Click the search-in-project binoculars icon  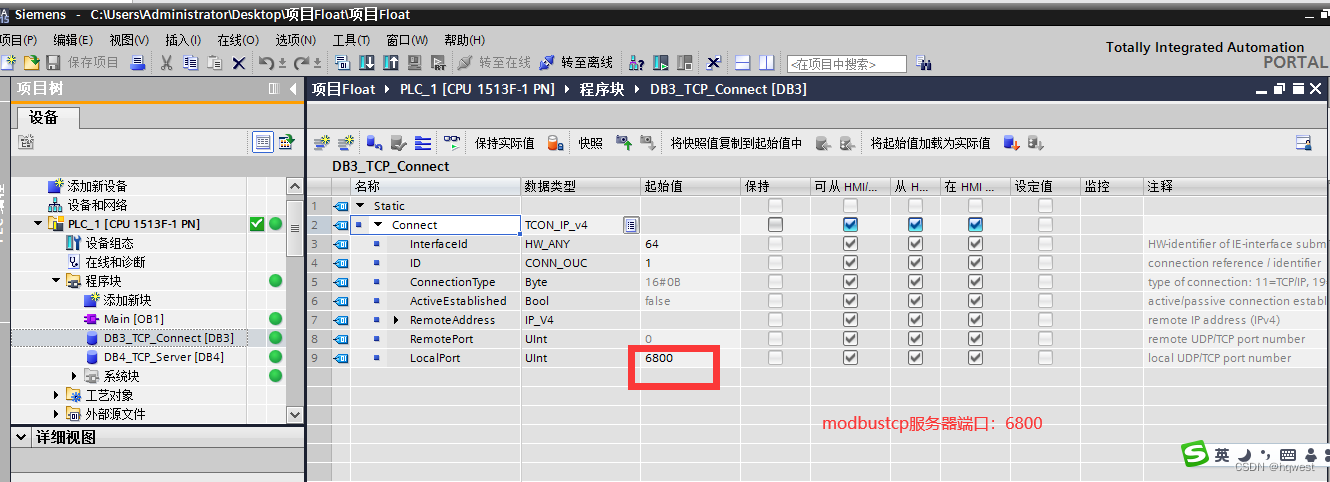pyautogui.click(x=923, y=63)
